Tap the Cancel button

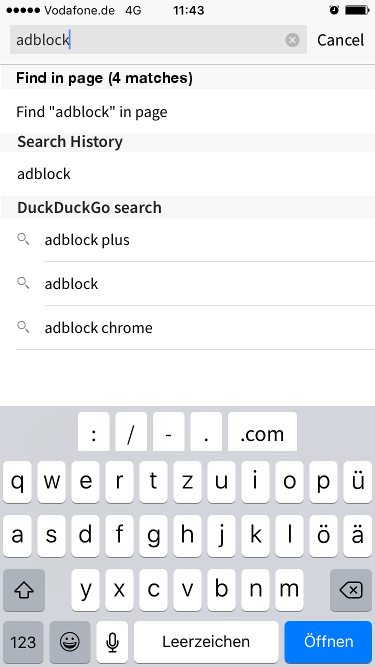click(340, 40)
